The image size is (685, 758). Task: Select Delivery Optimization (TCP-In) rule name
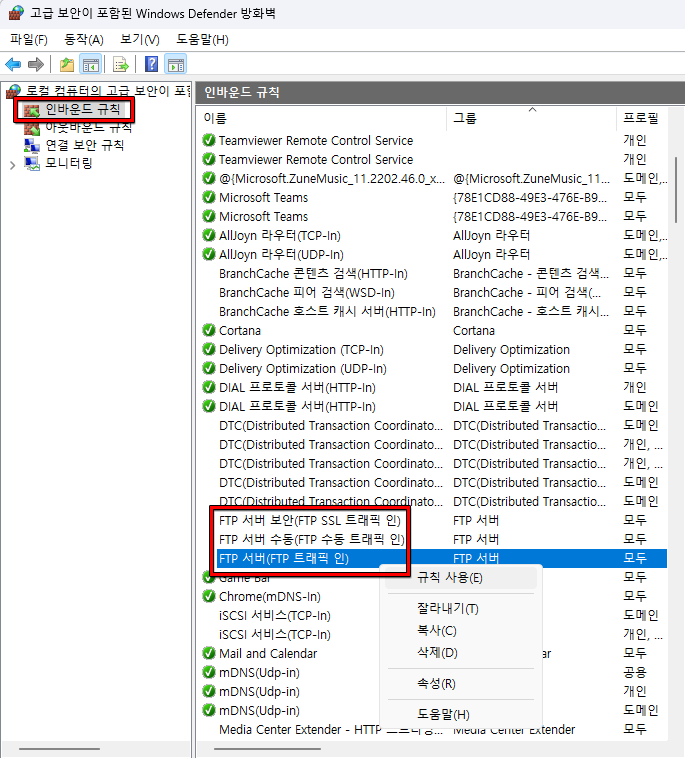tap(301, 350)
